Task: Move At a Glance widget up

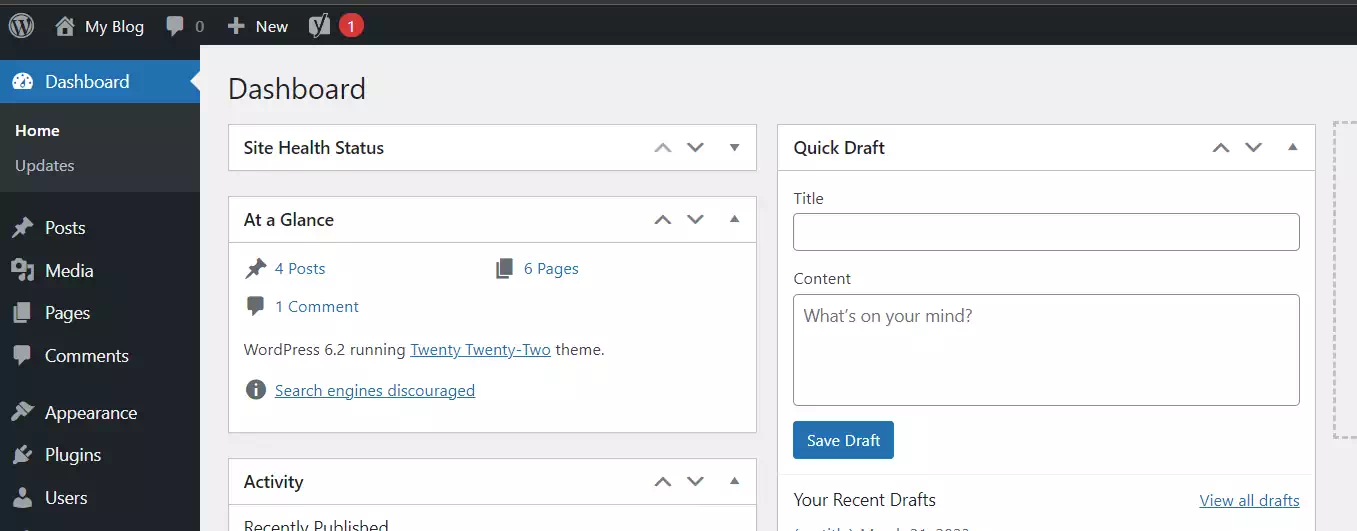Action: tap(662, 220)
